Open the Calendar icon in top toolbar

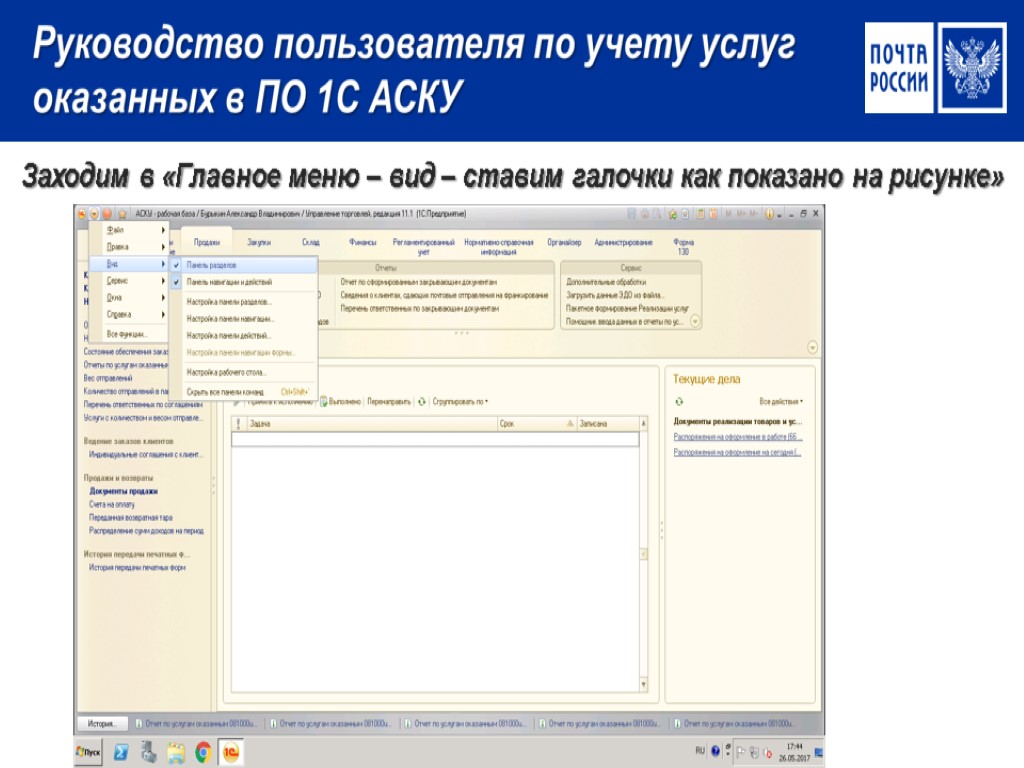tap(713, 214)
